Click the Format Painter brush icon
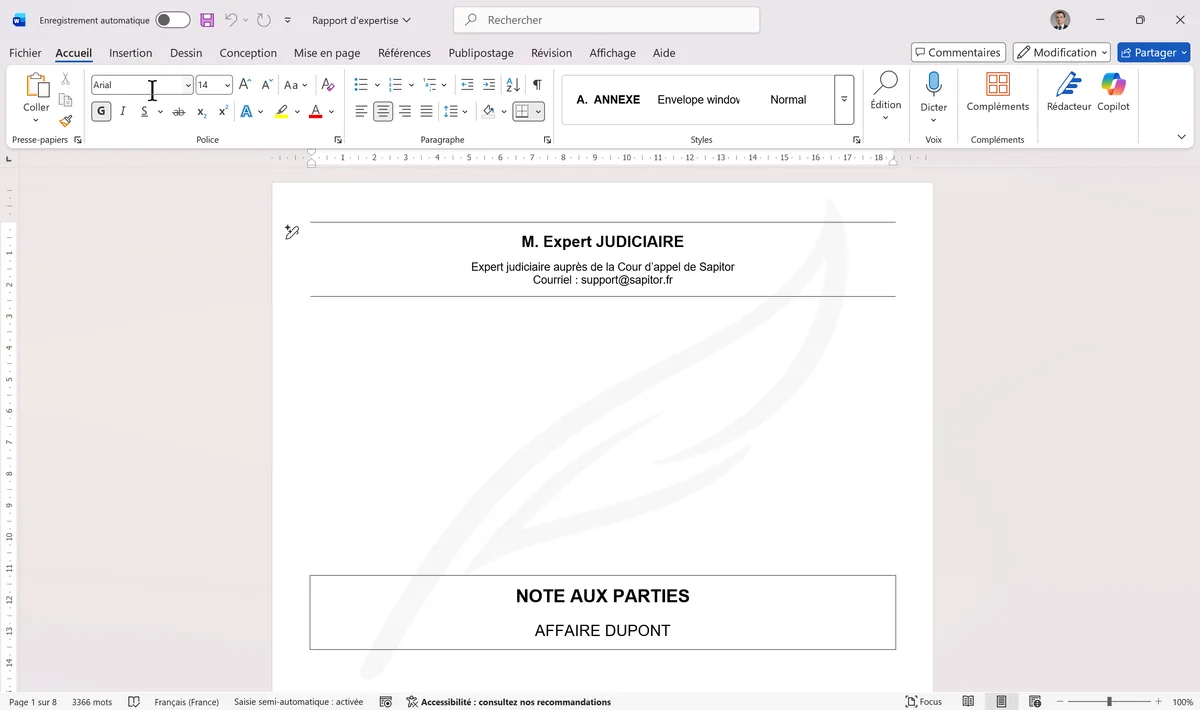Image resolution: width=1200 pixels, height=710 pixels. (x=66, y=121)
